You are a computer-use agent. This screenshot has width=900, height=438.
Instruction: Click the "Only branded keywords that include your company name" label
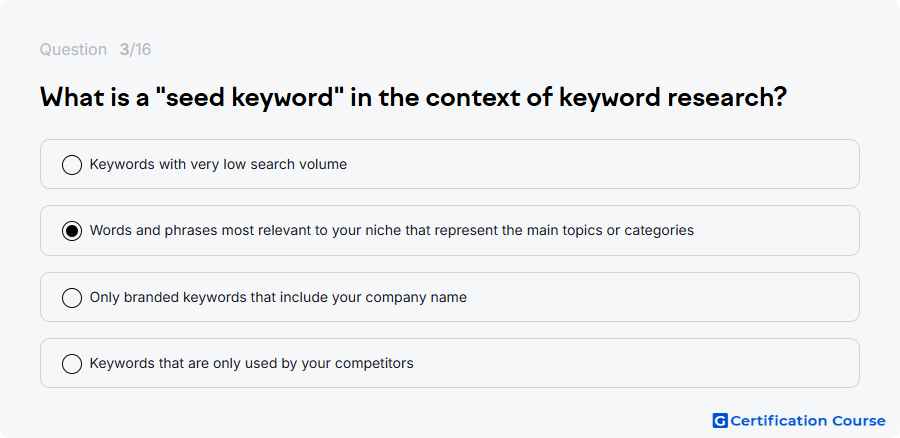pos(278,298)
